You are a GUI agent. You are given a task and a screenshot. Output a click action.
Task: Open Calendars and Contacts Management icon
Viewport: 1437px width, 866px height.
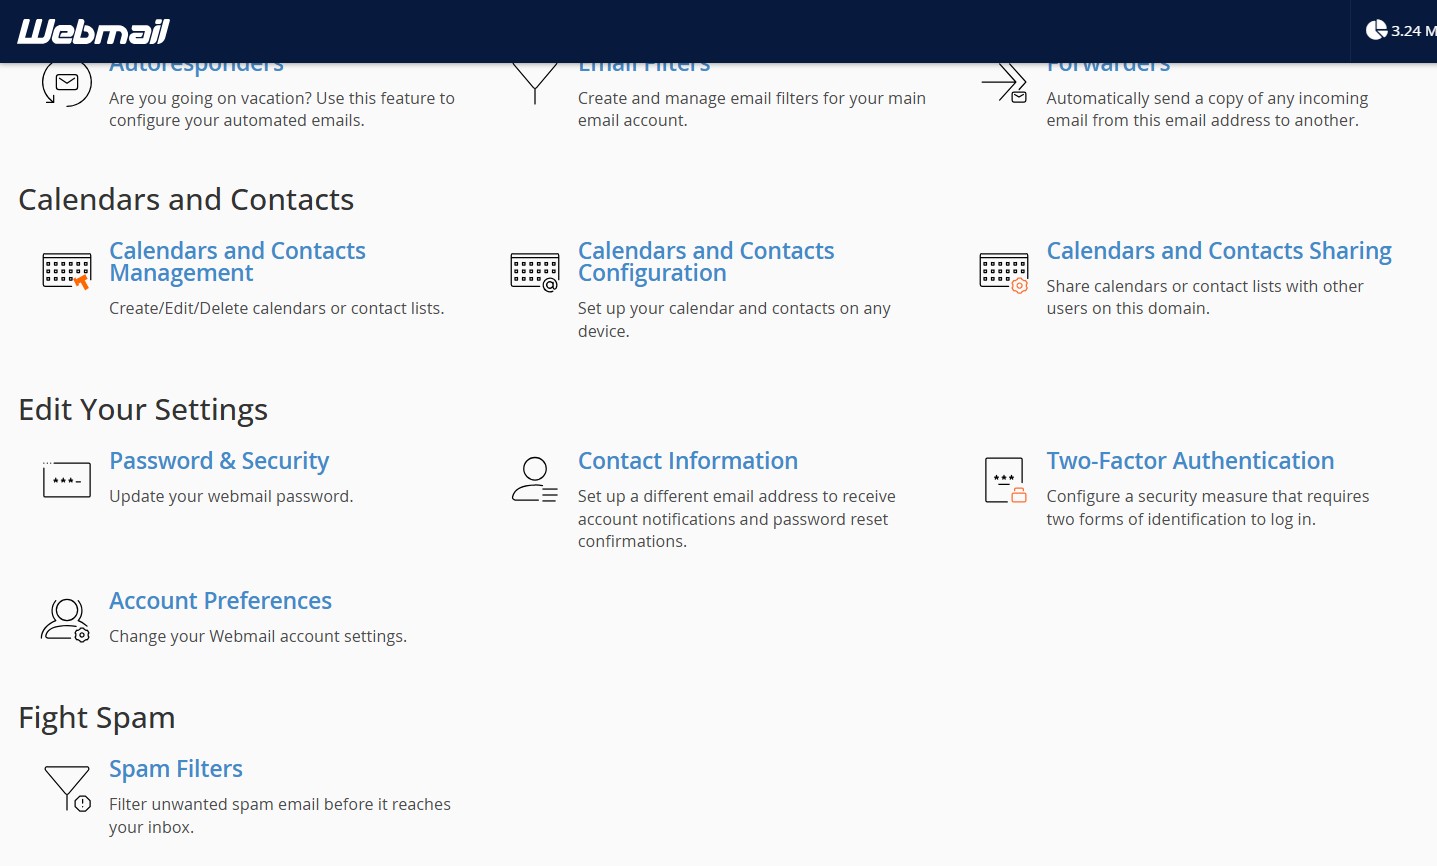click(67, 271)
